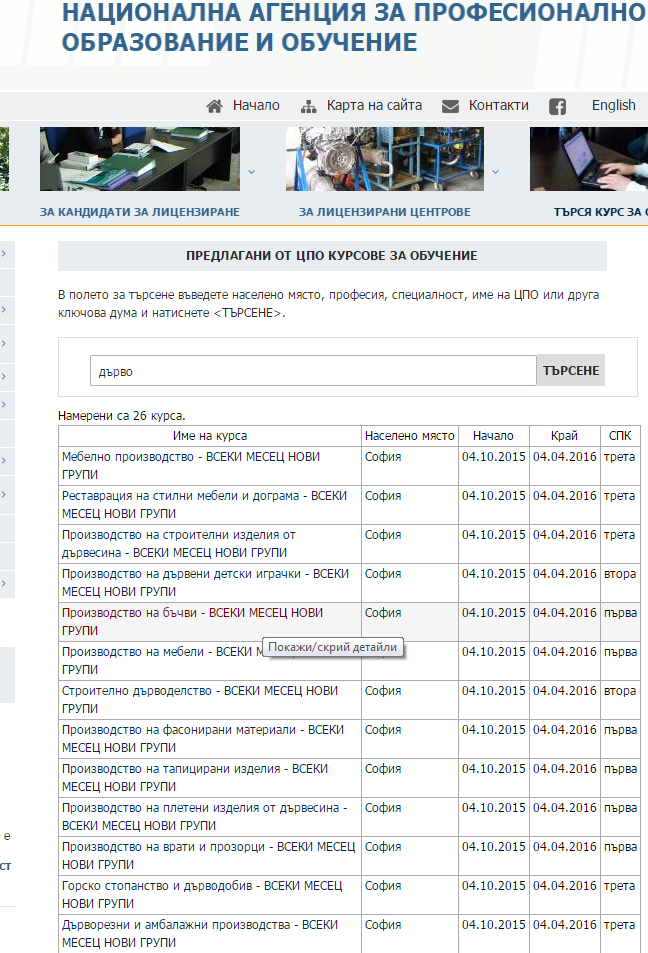This screenshot has width=648, height=953.
Task: Expand chevron right of the meeting-room image
Action: (251, 171)
